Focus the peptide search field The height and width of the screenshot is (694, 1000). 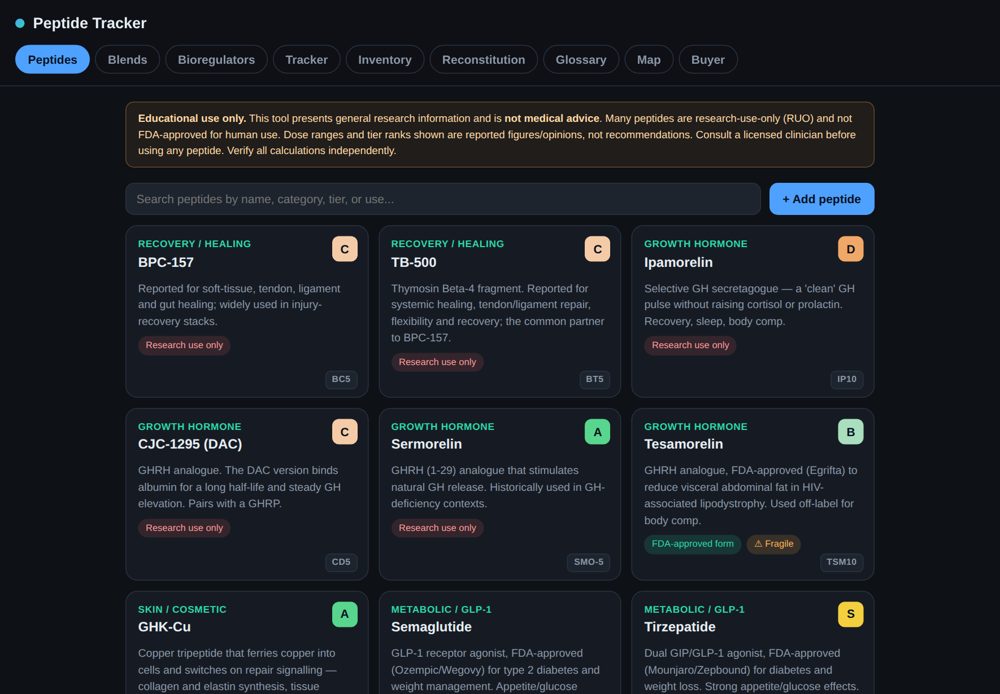pos(443,199)
